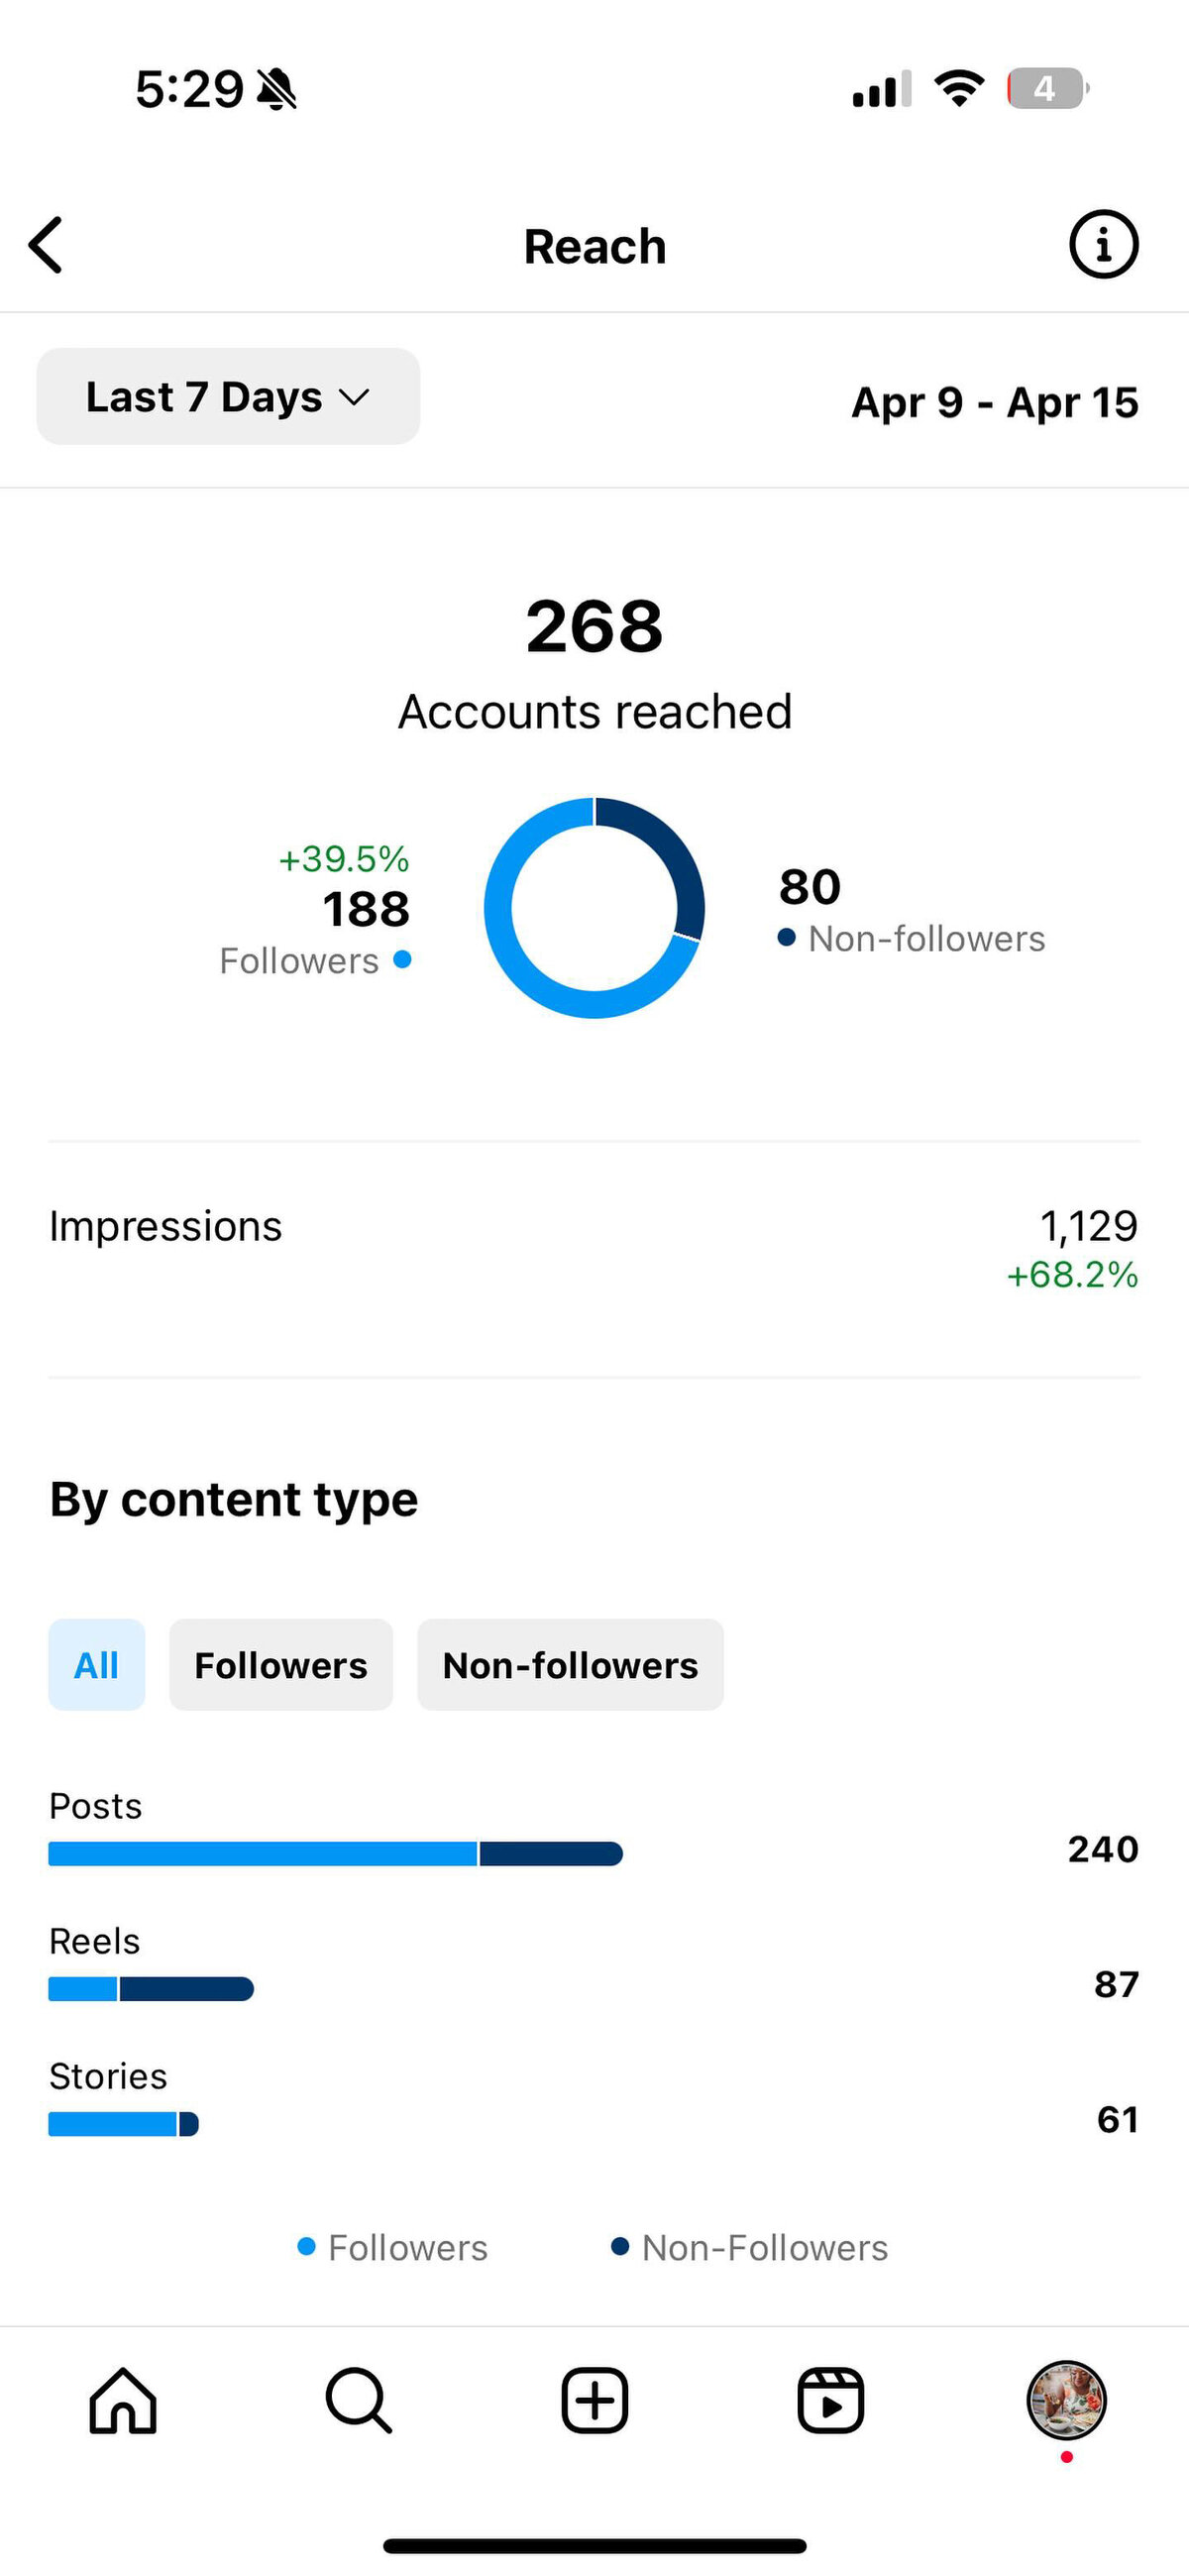Filter content type by Followers
The height and width of the screenshot is (2576, 1189).
(x=281, y=1665)
